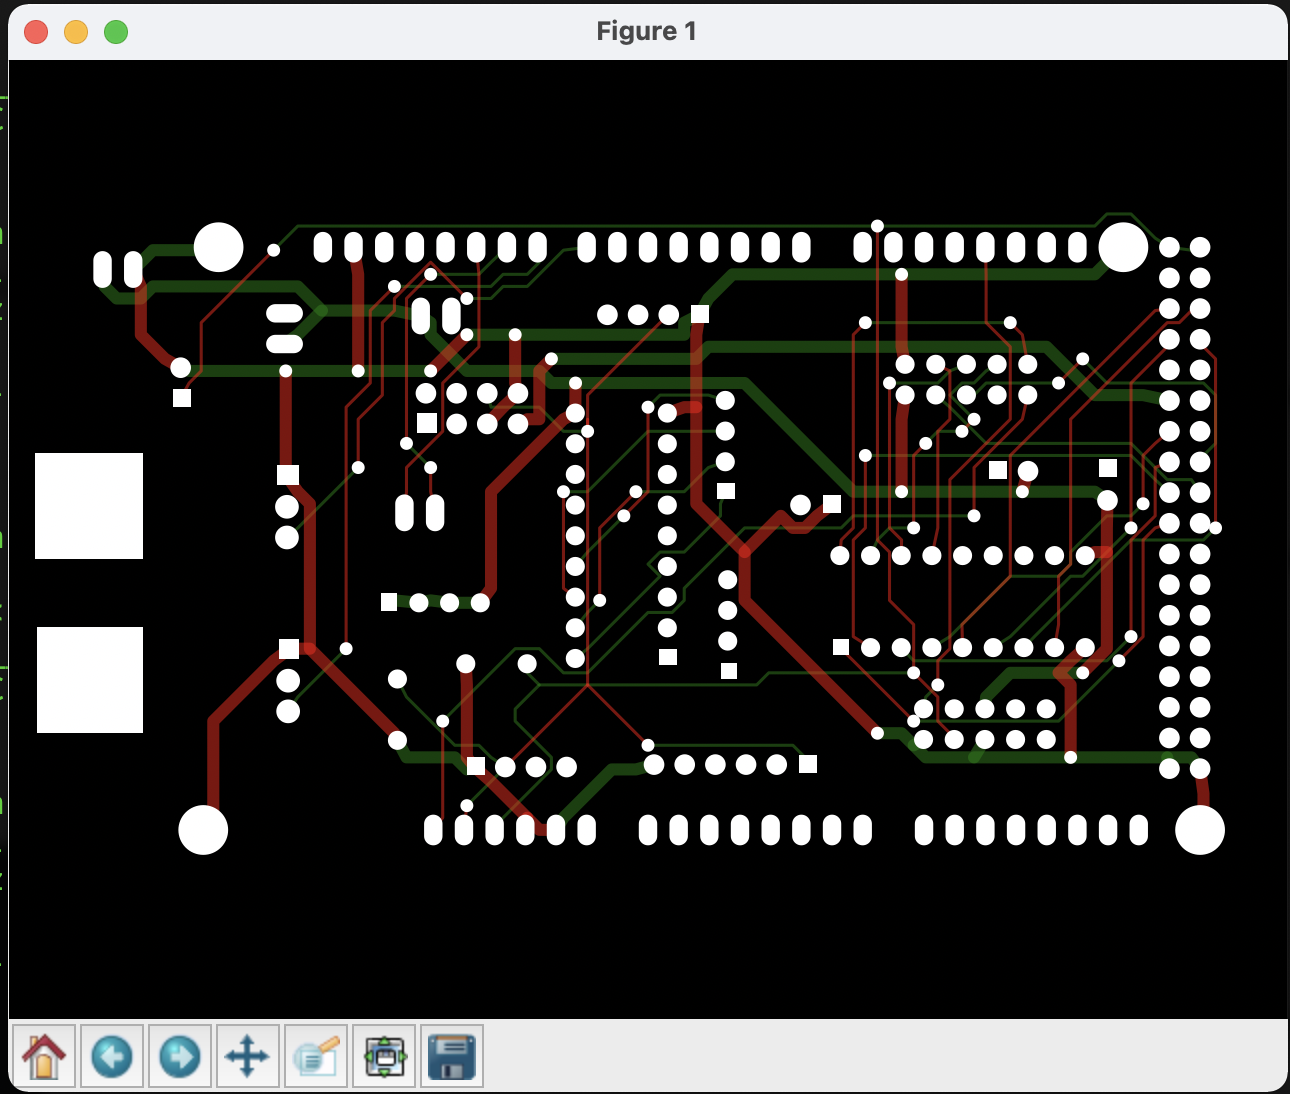The width and height of the screenshot is (1290, 1094).
Task: Go back to the previous view
Action: click(112, 1055)
